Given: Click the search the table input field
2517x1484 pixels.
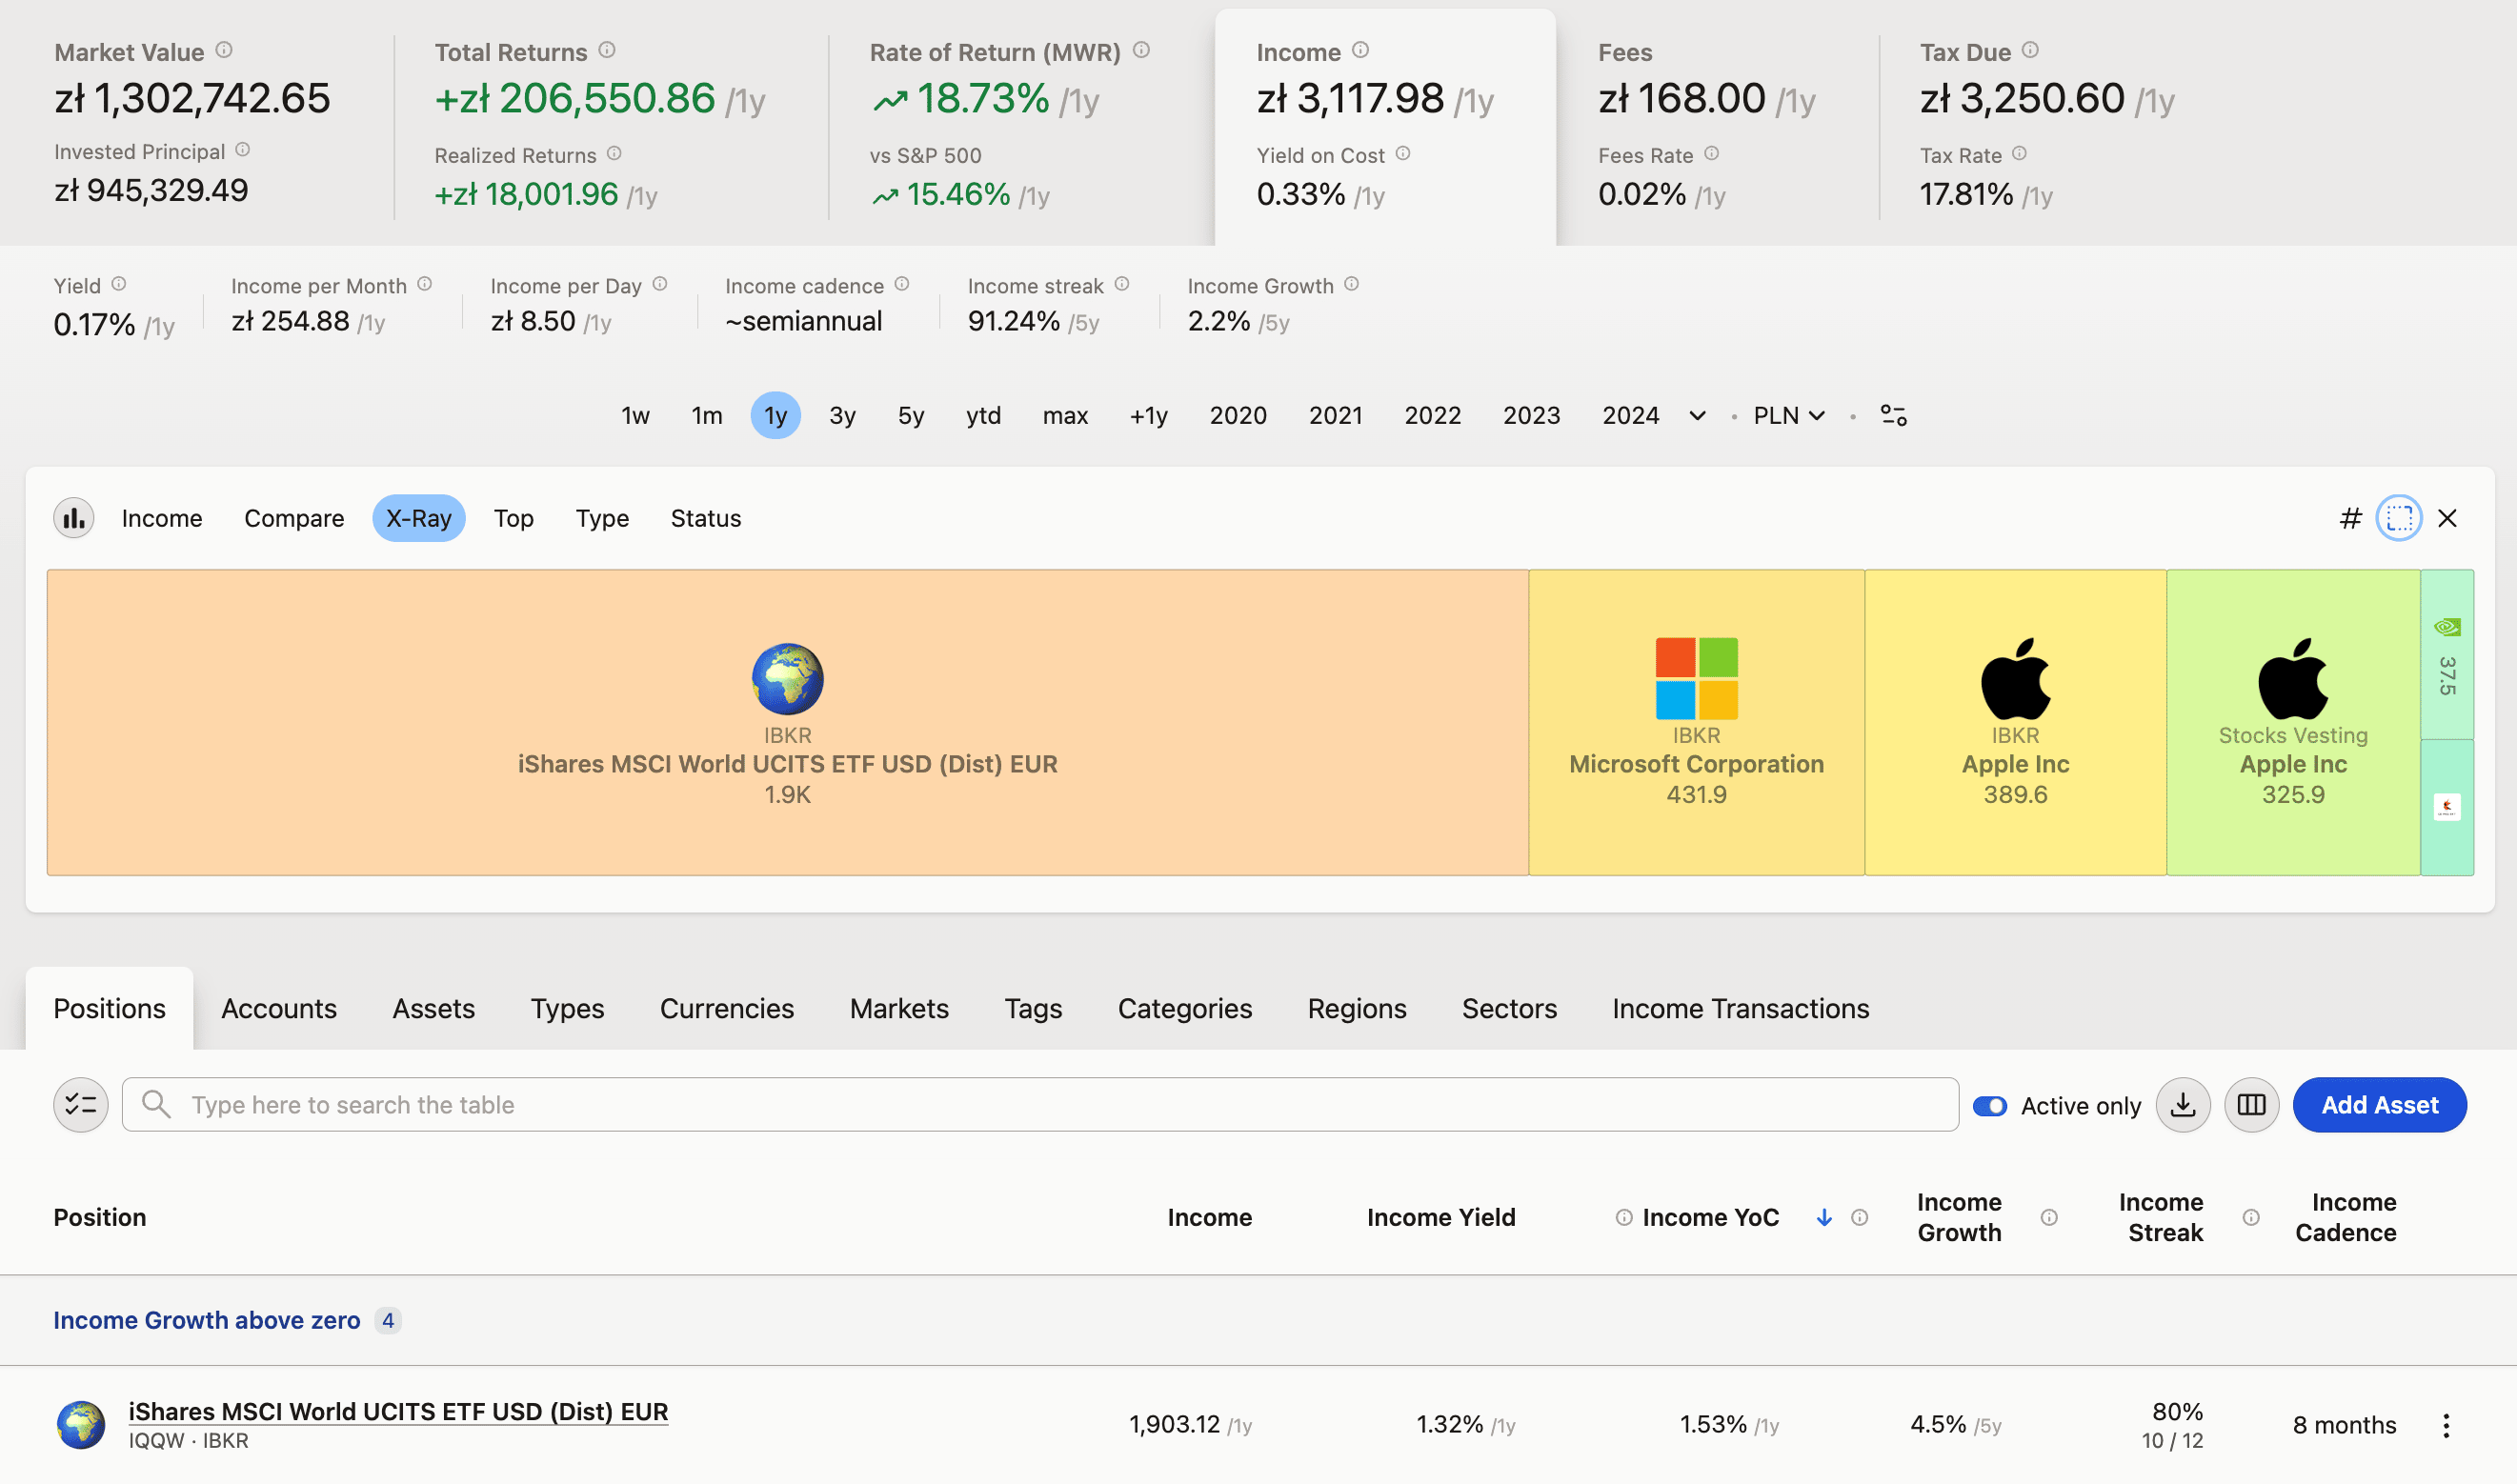Looking at the screenshot, I should [1040, 1105].
